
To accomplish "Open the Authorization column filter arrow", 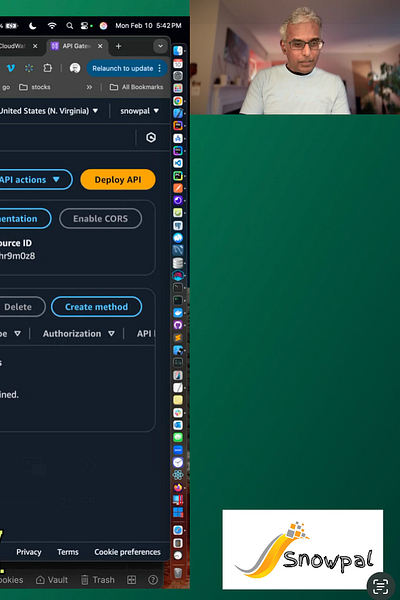I will pos(111,334).
